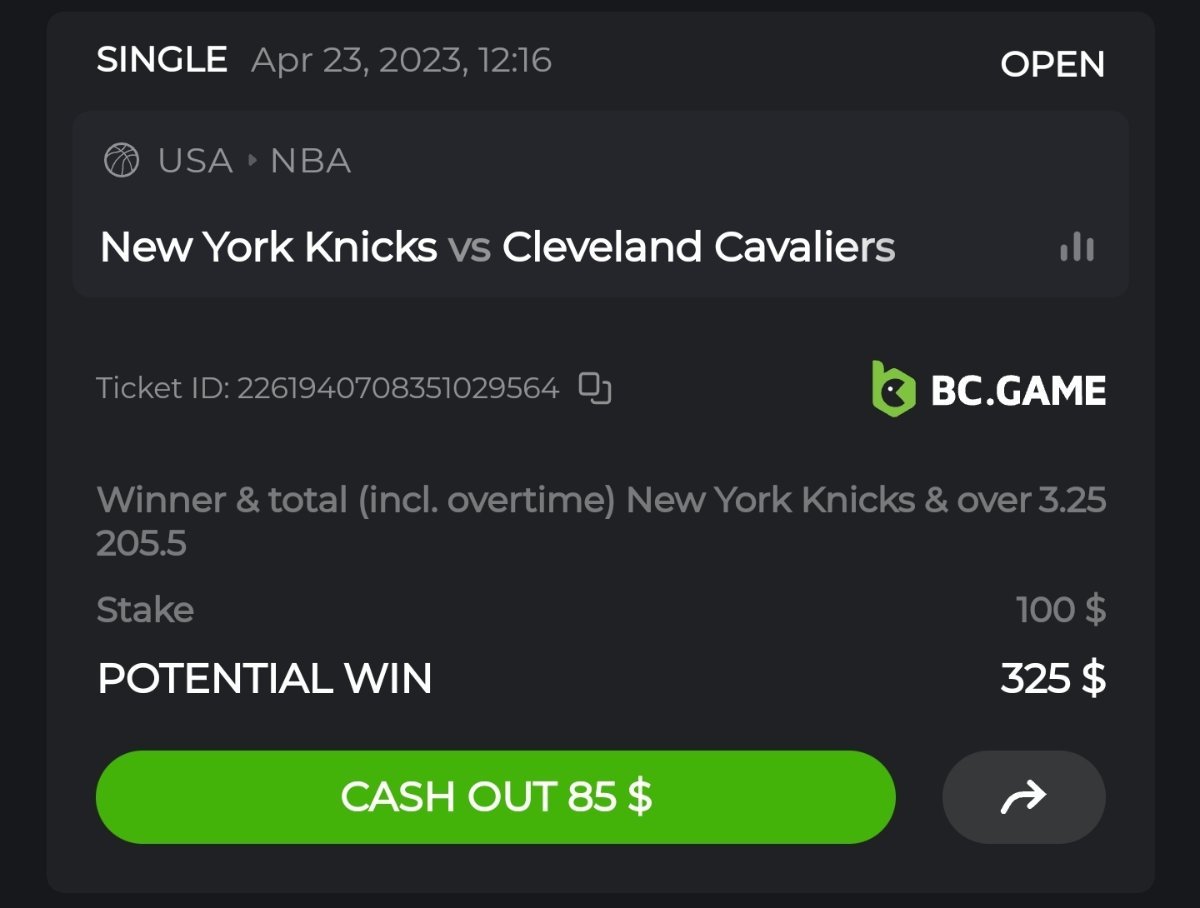Open match statistics bar chart icon
This screenshot has height=908, width=1200.
point(1076,247)
